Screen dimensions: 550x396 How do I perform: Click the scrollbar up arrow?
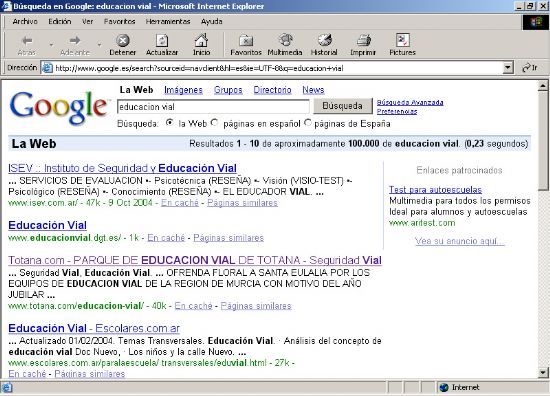click(543, 86)
